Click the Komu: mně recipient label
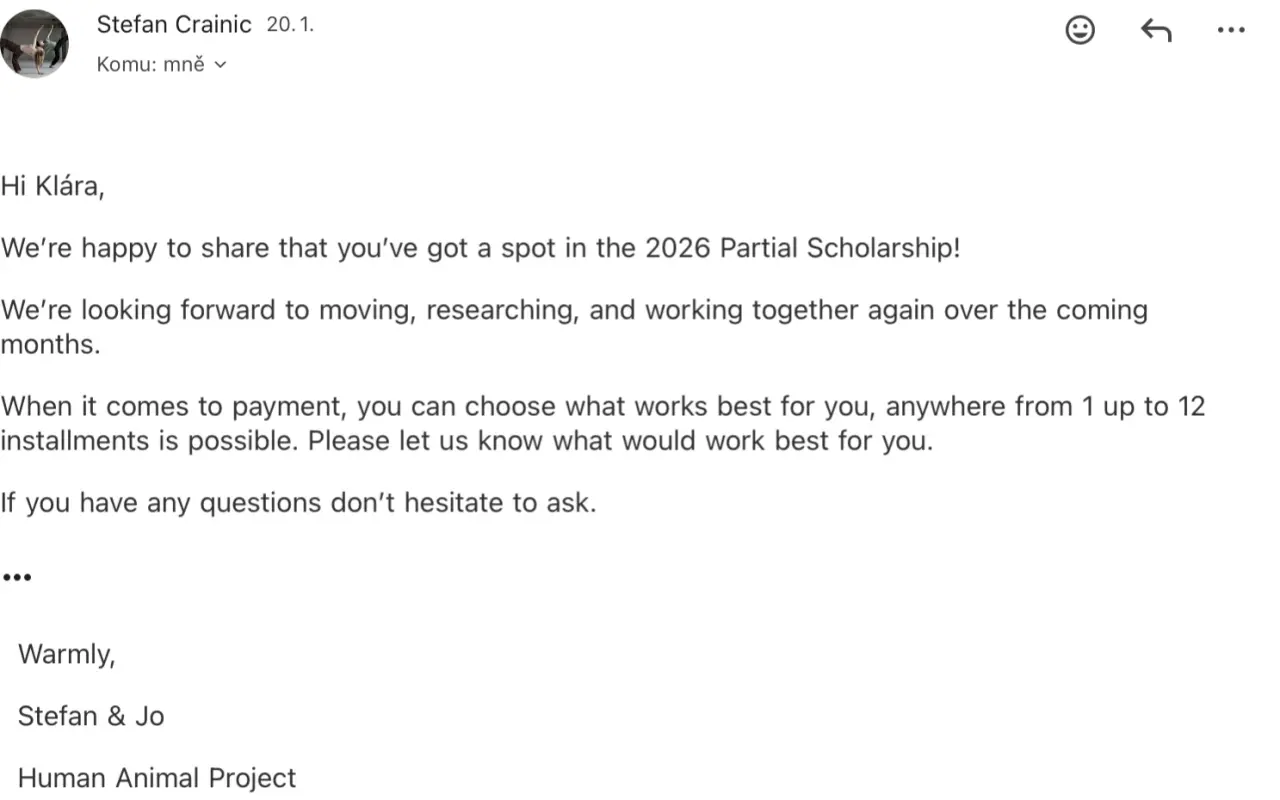Image resolution: width=1280 pixels, height=800 pixels. (x=151, y=64)
